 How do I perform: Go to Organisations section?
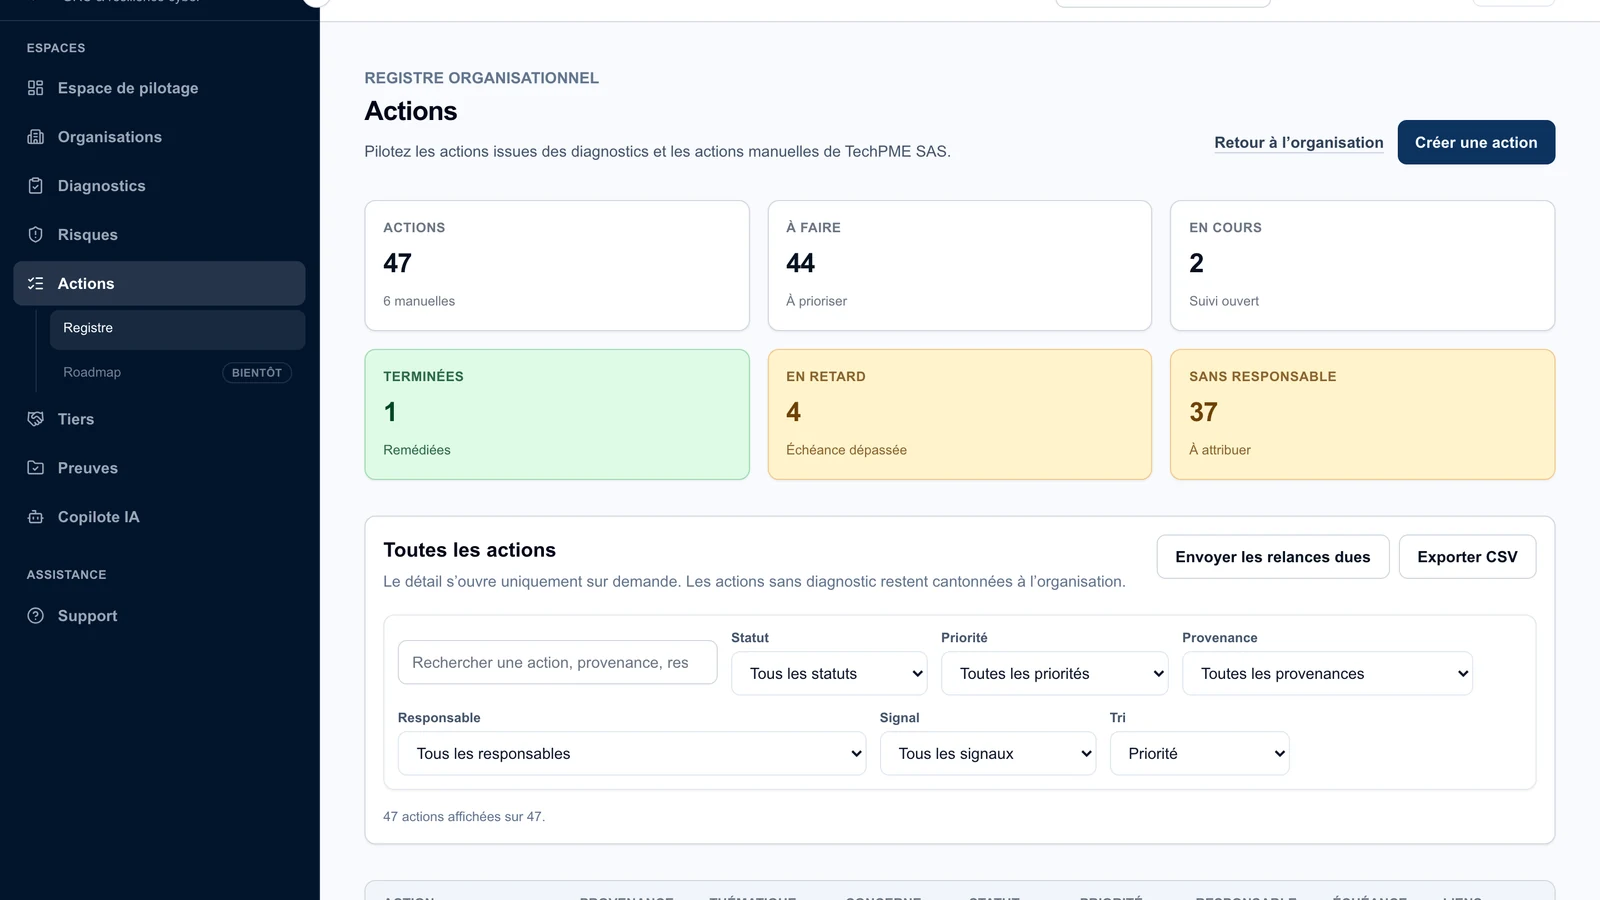pyautogui.click(x=159, y=137)
